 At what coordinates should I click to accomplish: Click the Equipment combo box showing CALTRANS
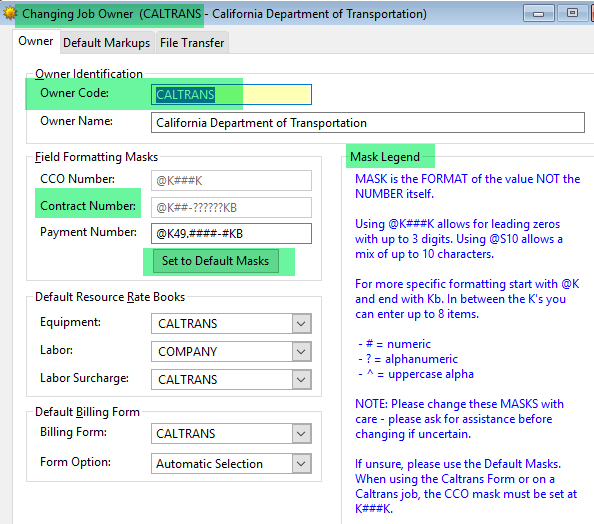coord(231,324)
